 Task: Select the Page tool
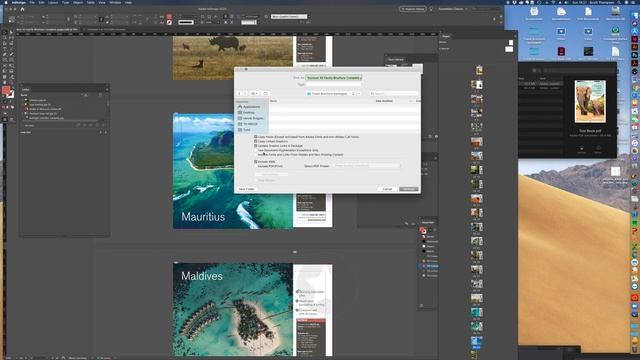coord(5,38)
